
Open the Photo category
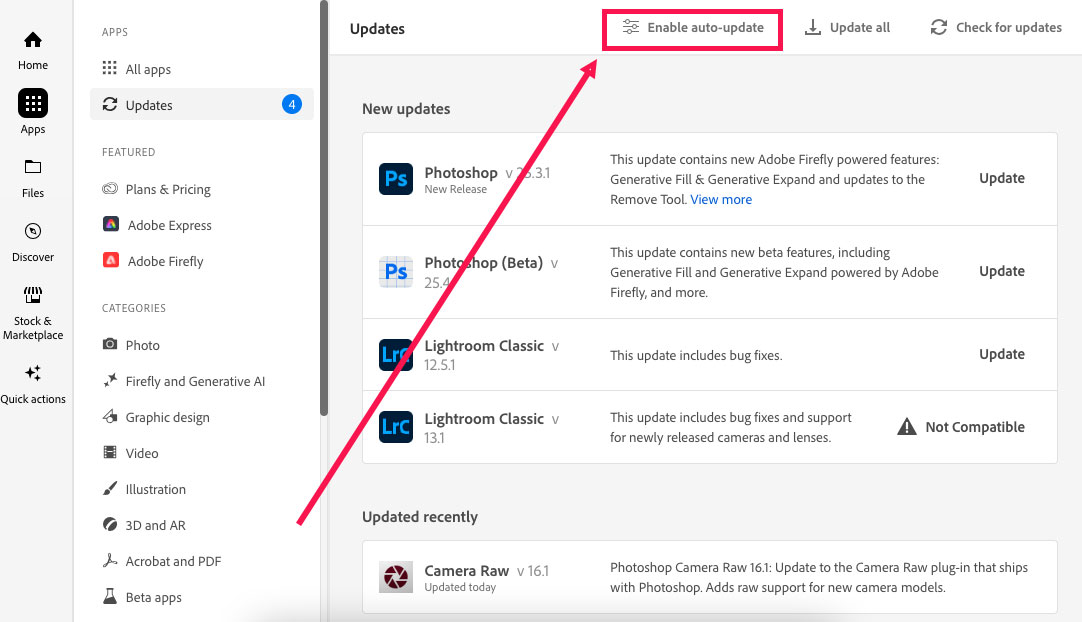point(142,345)
